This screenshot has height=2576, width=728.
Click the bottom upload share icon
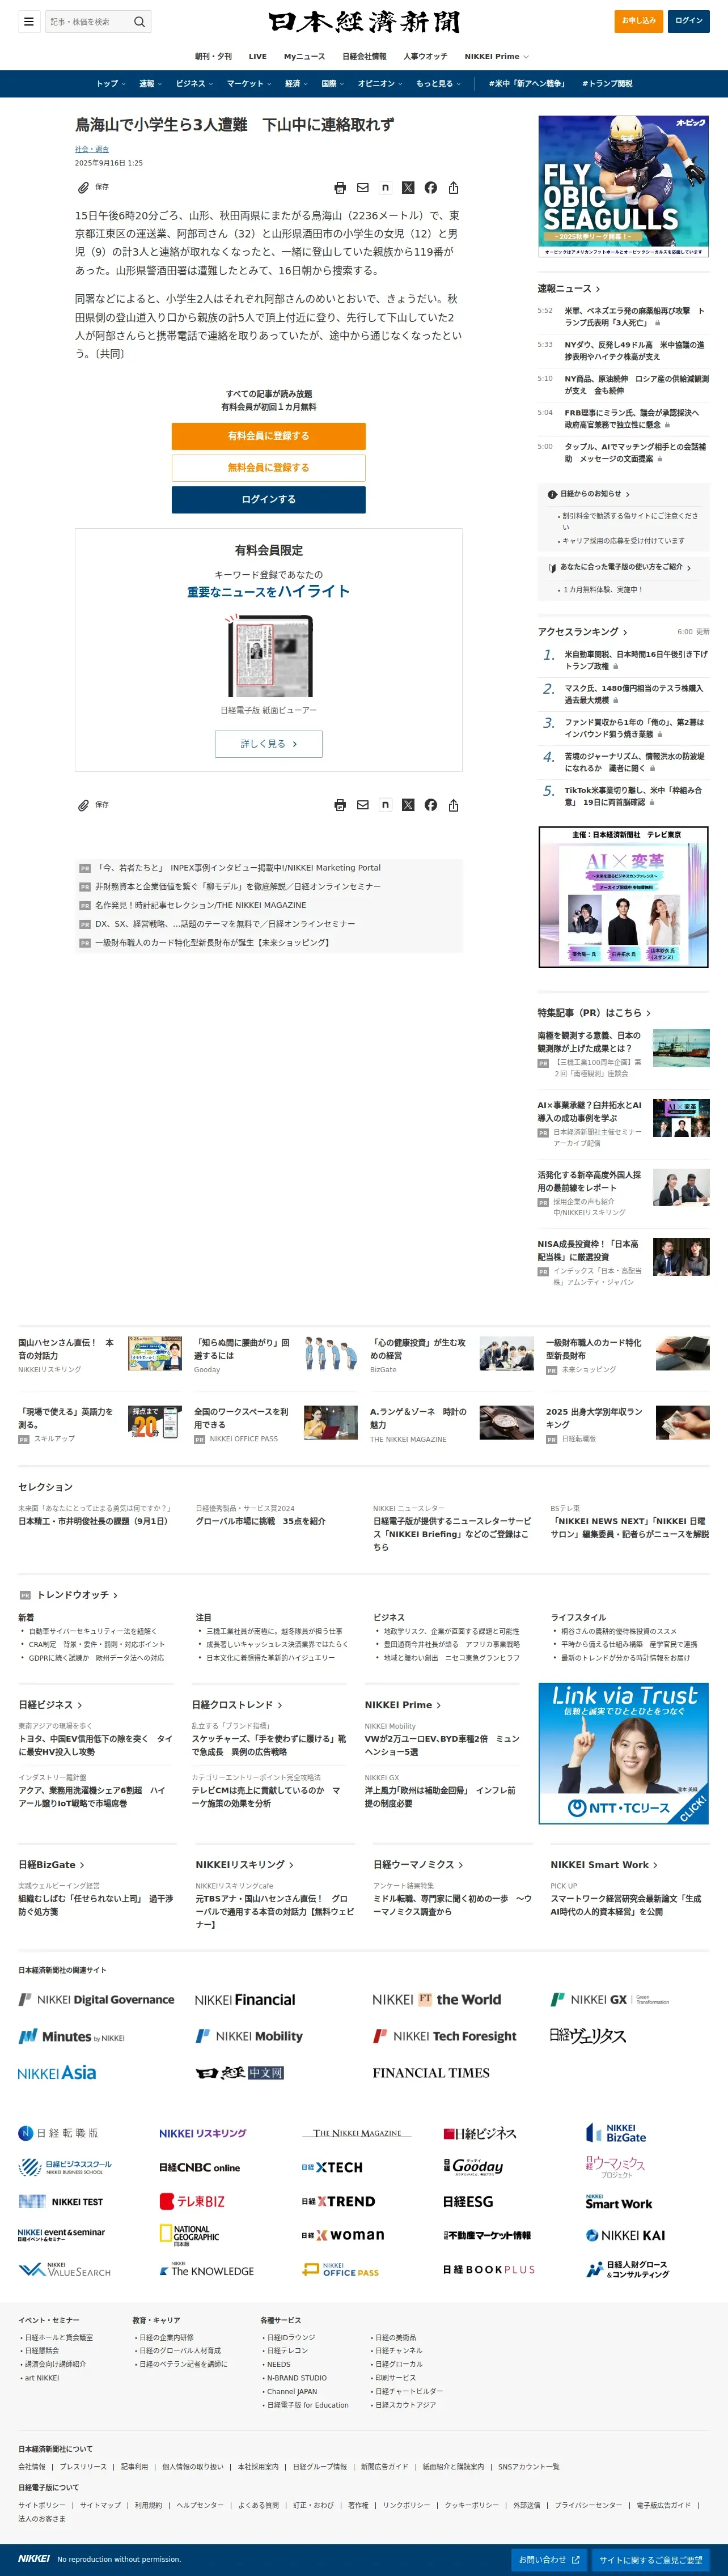click(x=453, y=805)
